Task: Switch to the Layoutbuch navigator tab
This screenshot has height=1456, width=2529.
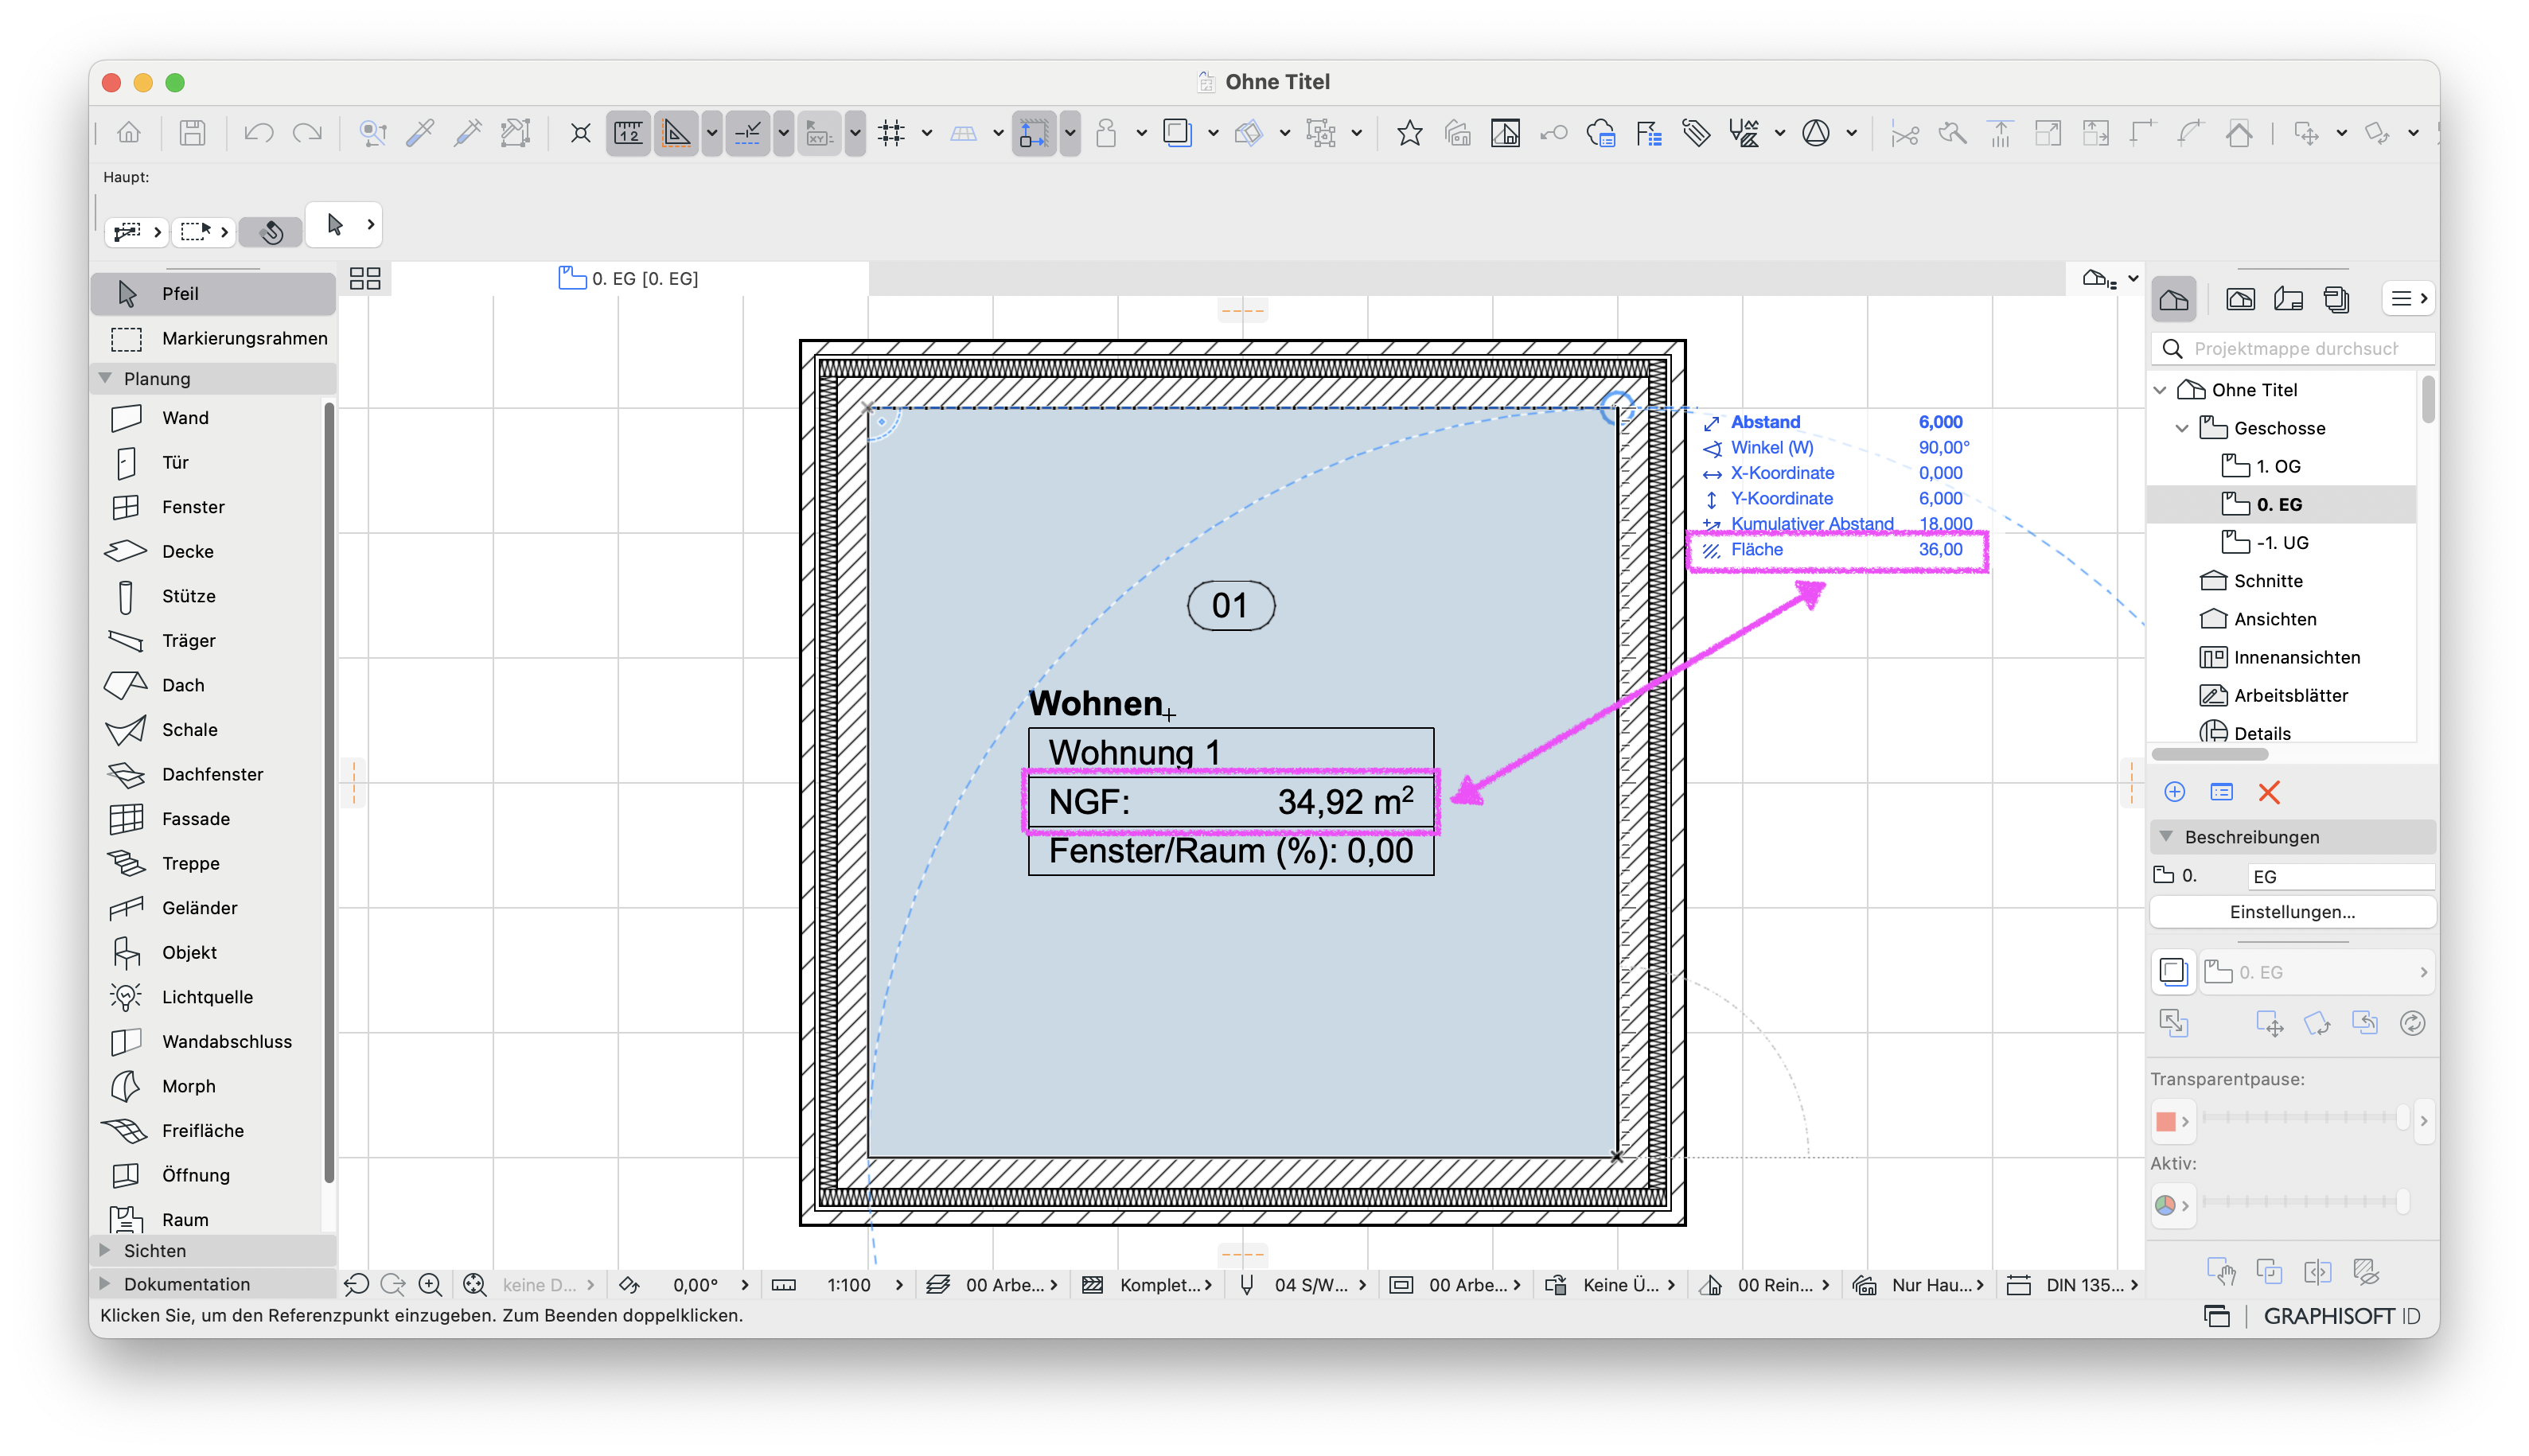Action: click(x=2288, y=299)
